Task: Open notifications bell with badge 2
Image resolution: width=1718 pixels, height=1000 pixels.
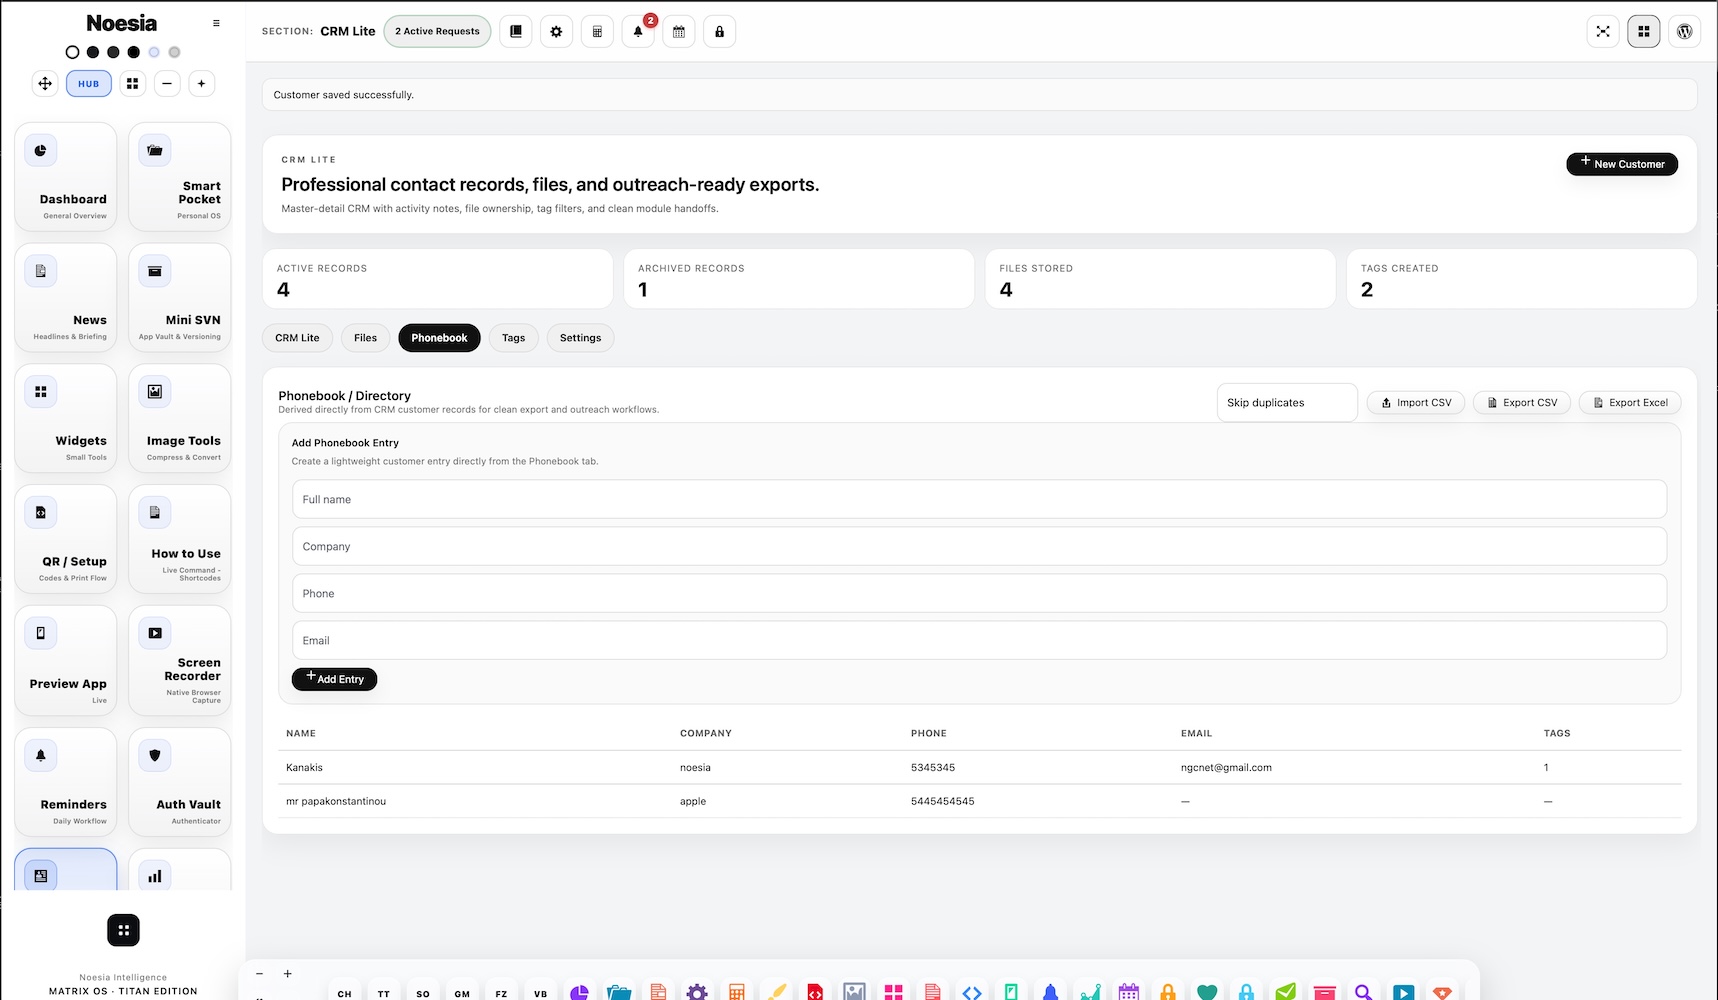Action: point(638,32)
